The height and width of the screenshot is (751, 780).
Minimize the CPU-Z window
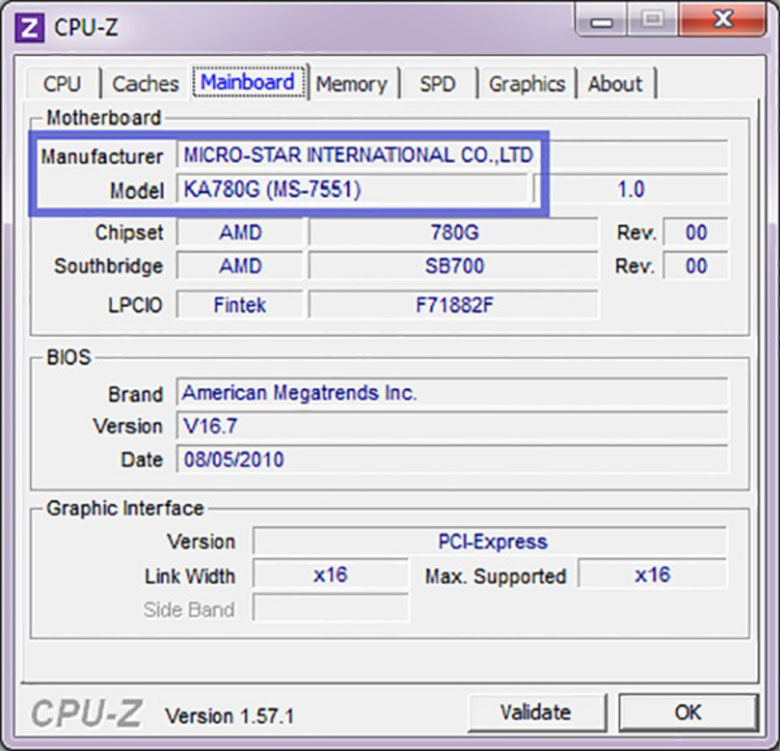tap(601, 21)
